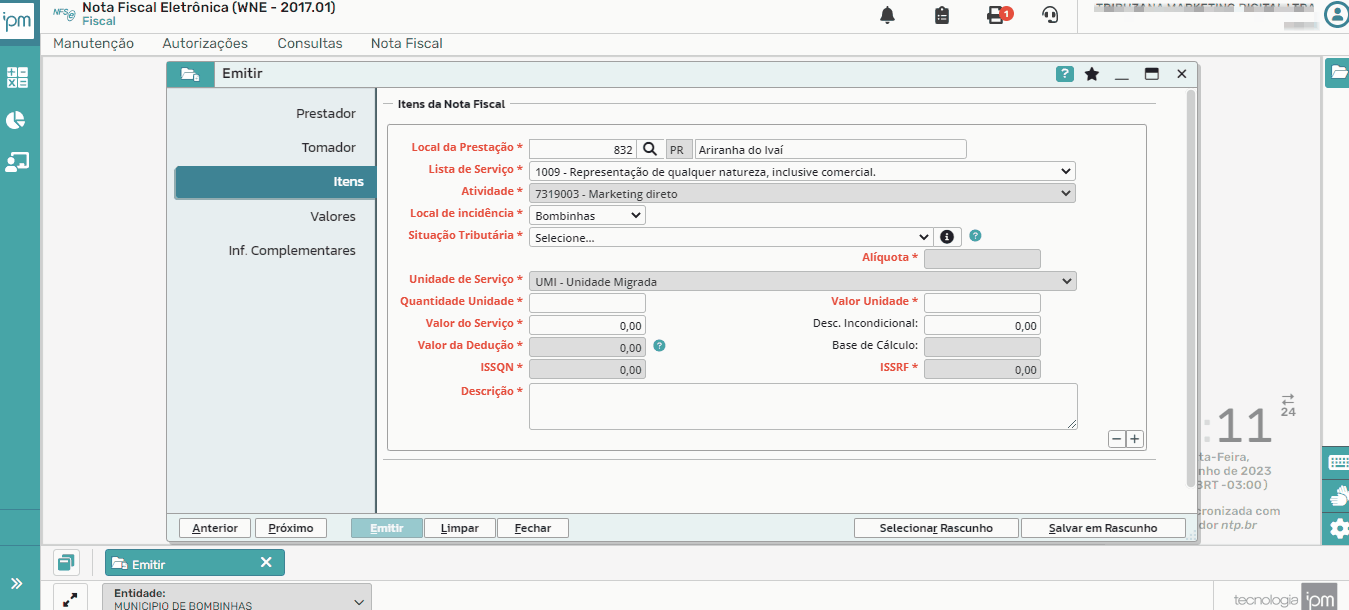This screenshot has height=610, width=1349.
Task: Switch to the Prestador tab
Action: 326,113
